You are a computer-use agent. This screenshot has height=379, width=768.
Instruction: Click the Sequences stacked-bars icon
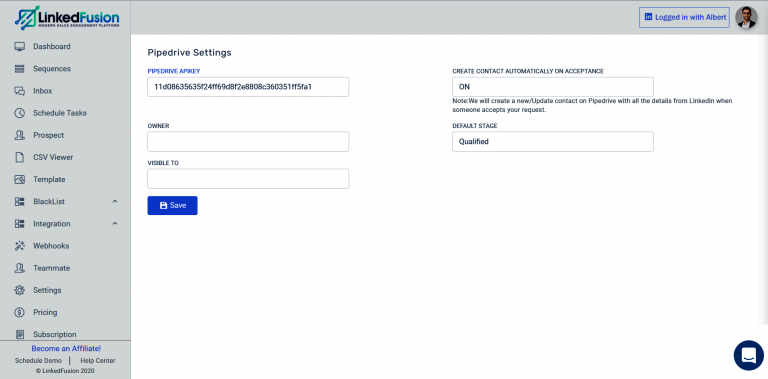click(x=20, y=69)
